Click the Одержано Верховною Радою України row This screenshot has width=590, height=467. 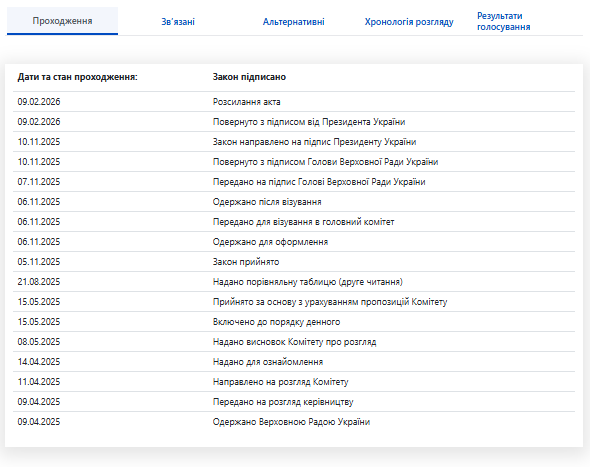click(294, 421)
